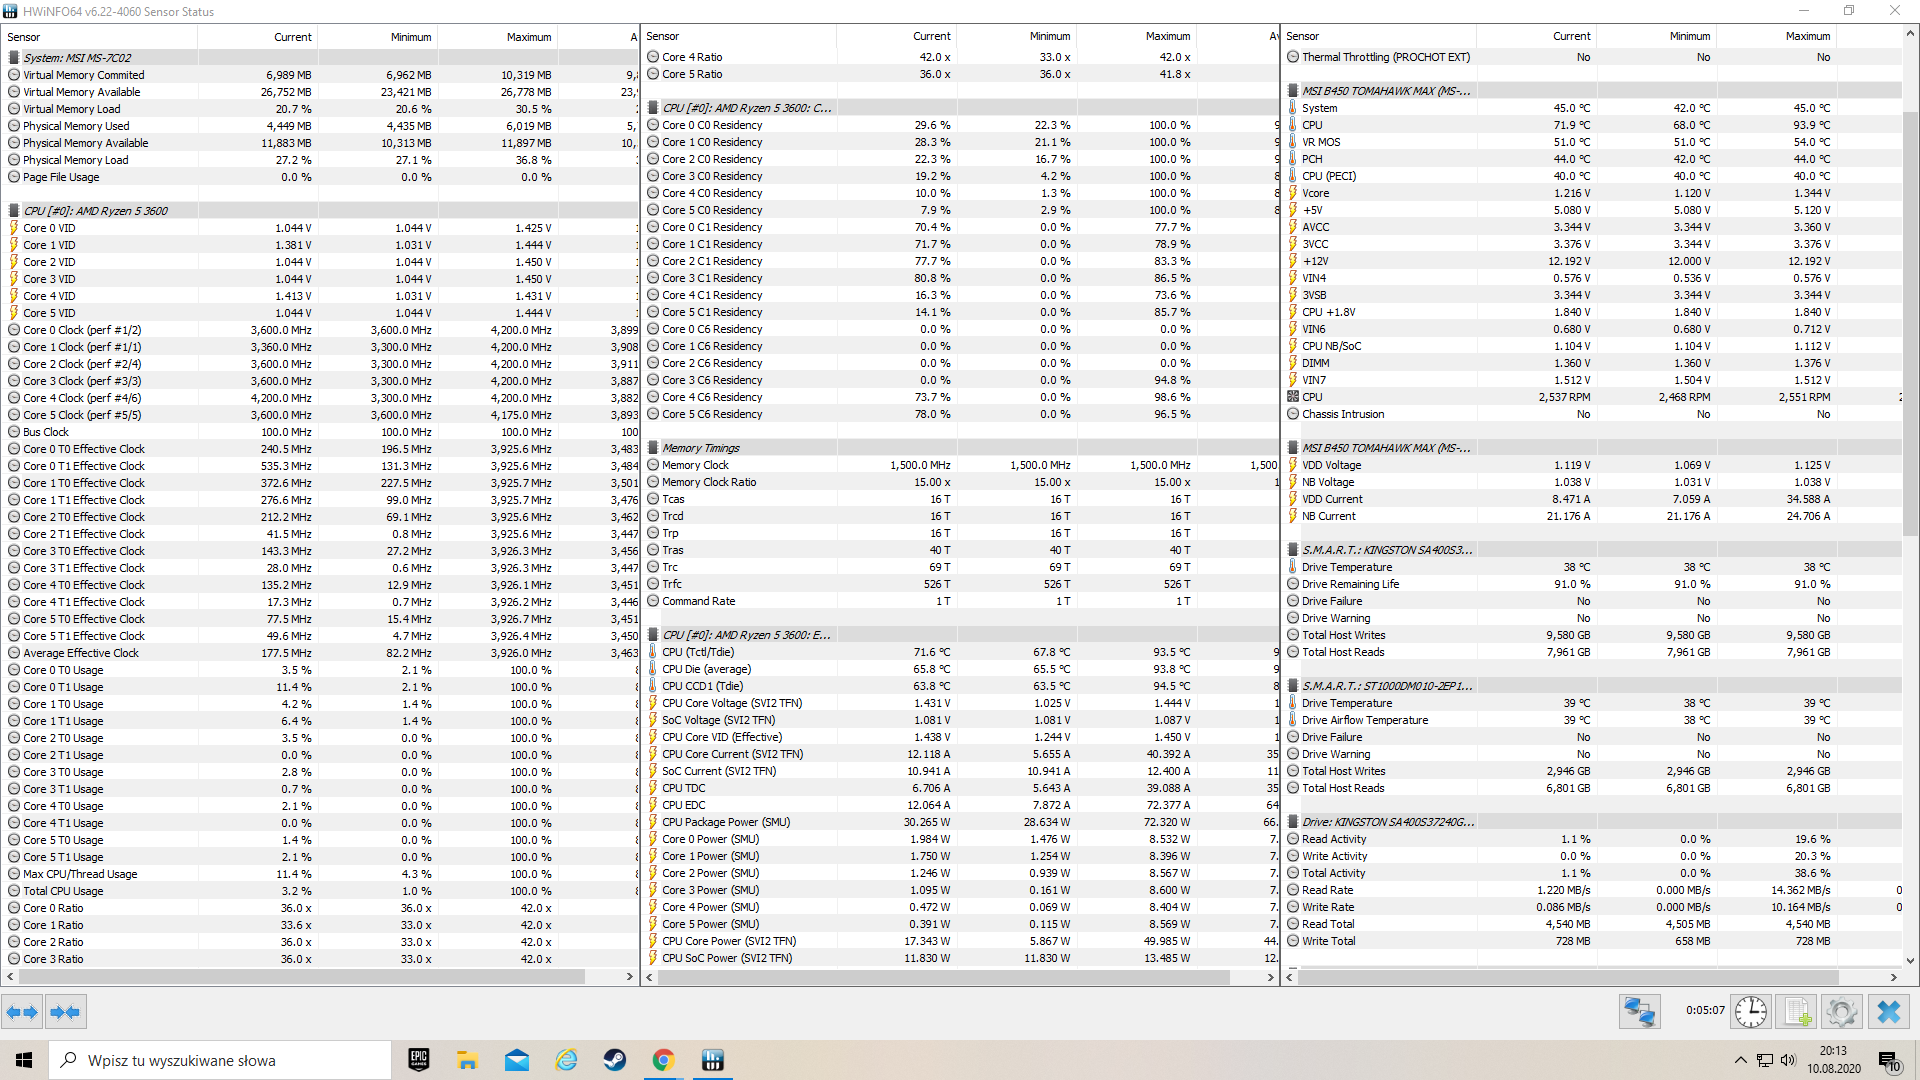Open the notification center
1920x1080 pixels.
point(1890,1061)
